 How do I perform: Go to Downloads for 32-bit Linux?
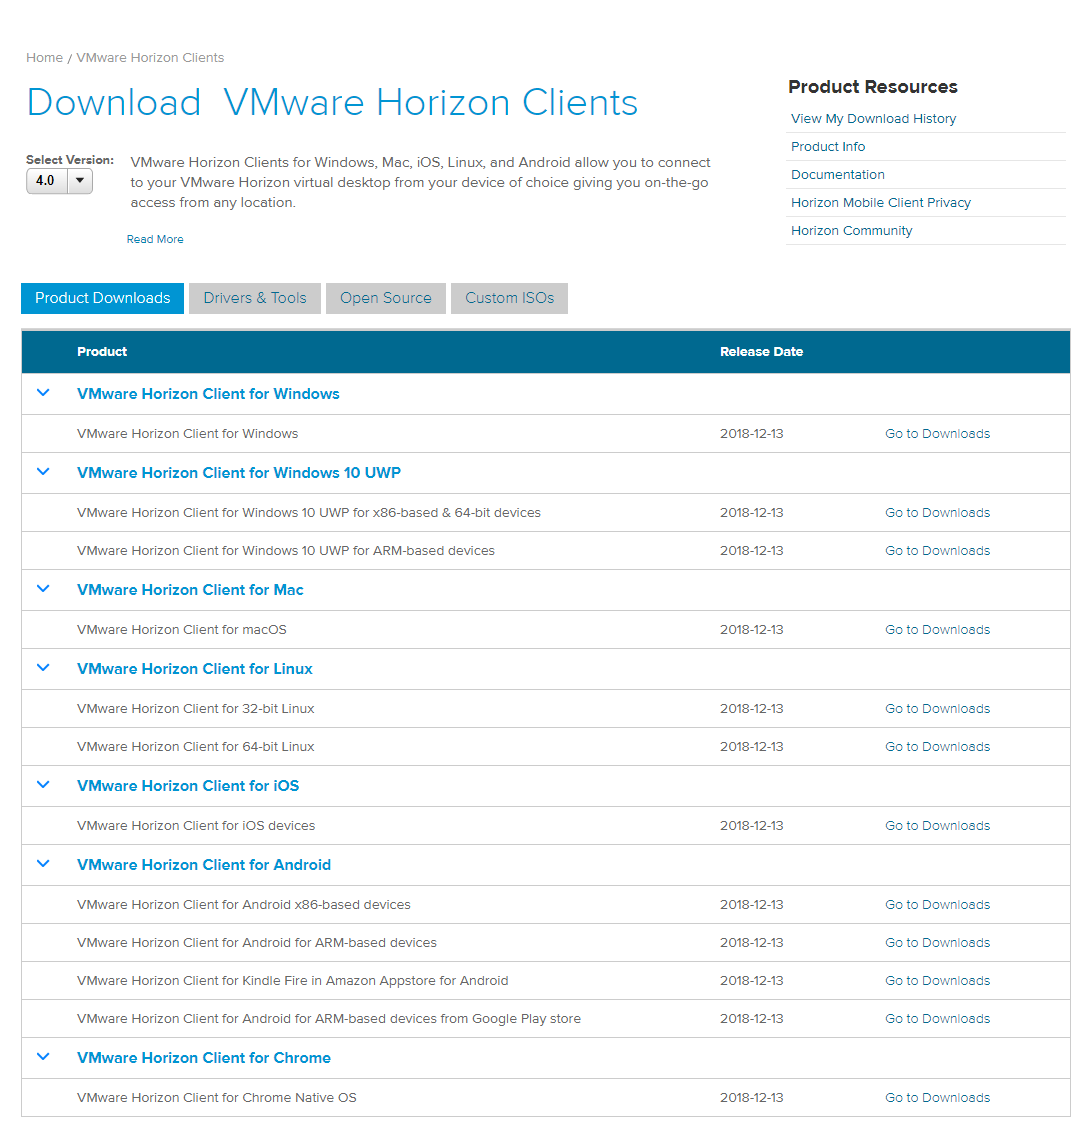coord(938,709)
